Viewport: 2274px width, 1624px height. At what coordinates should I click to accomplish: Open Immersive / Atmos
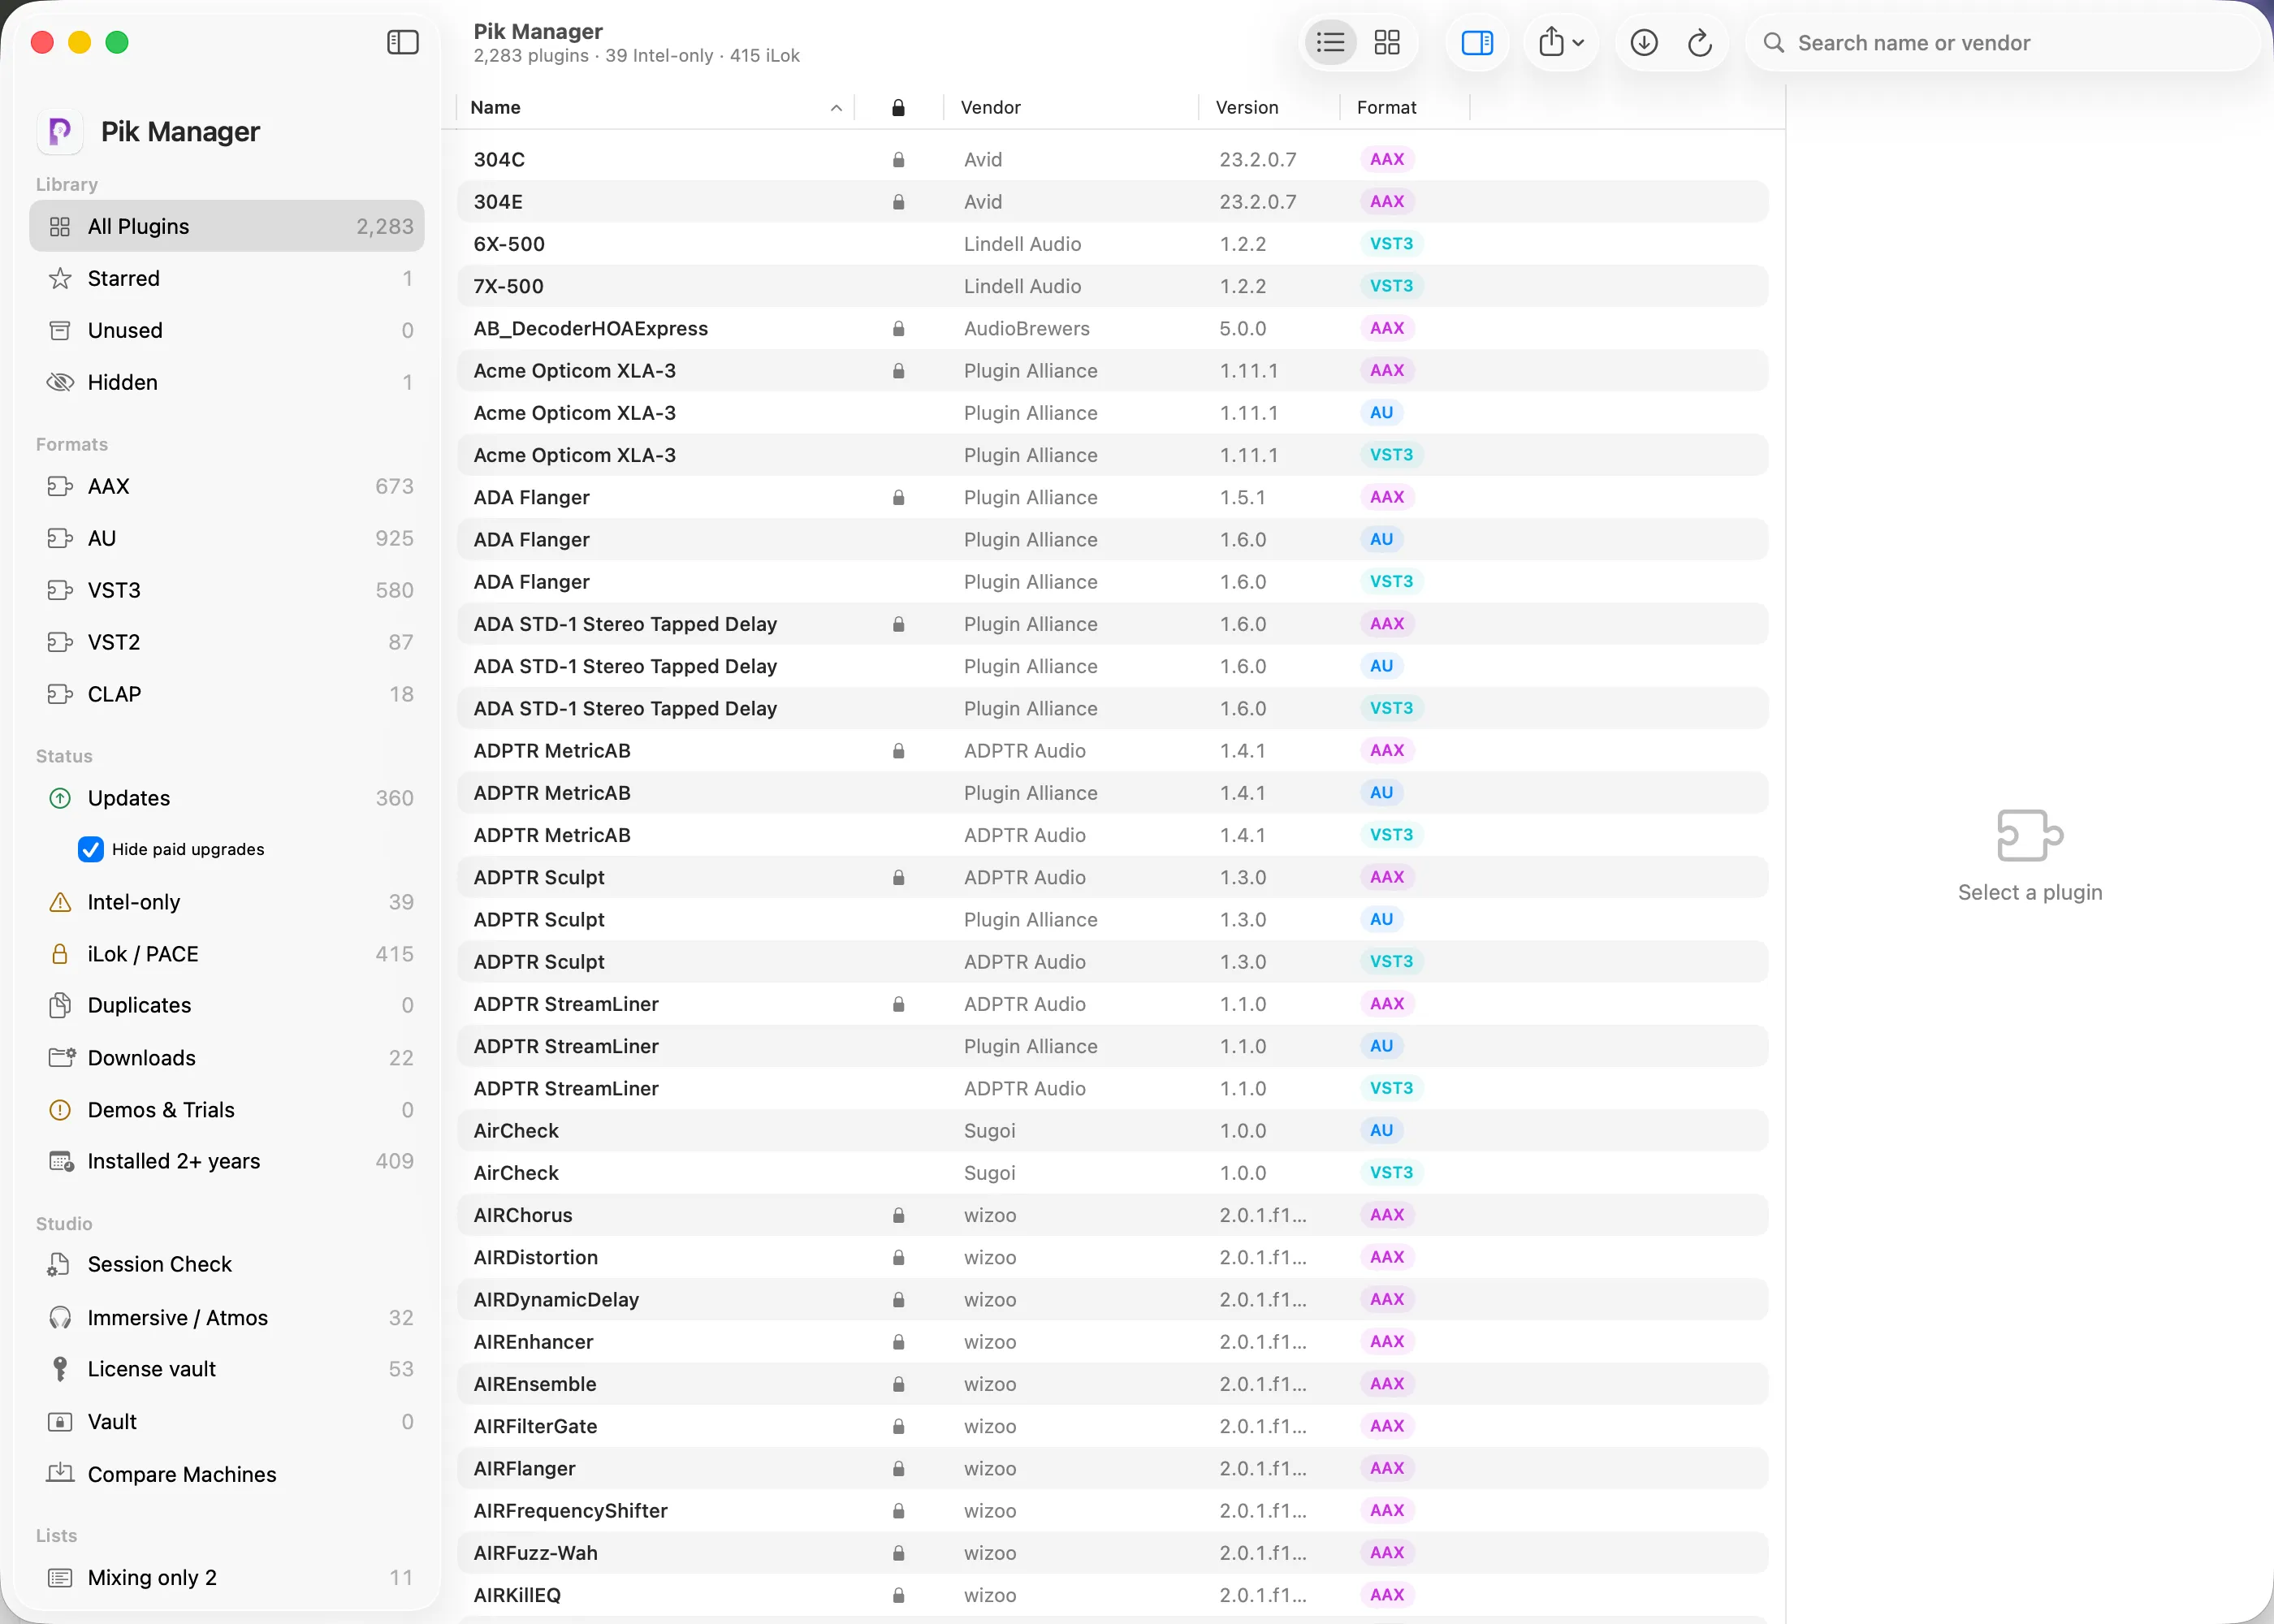[227, 1318]
